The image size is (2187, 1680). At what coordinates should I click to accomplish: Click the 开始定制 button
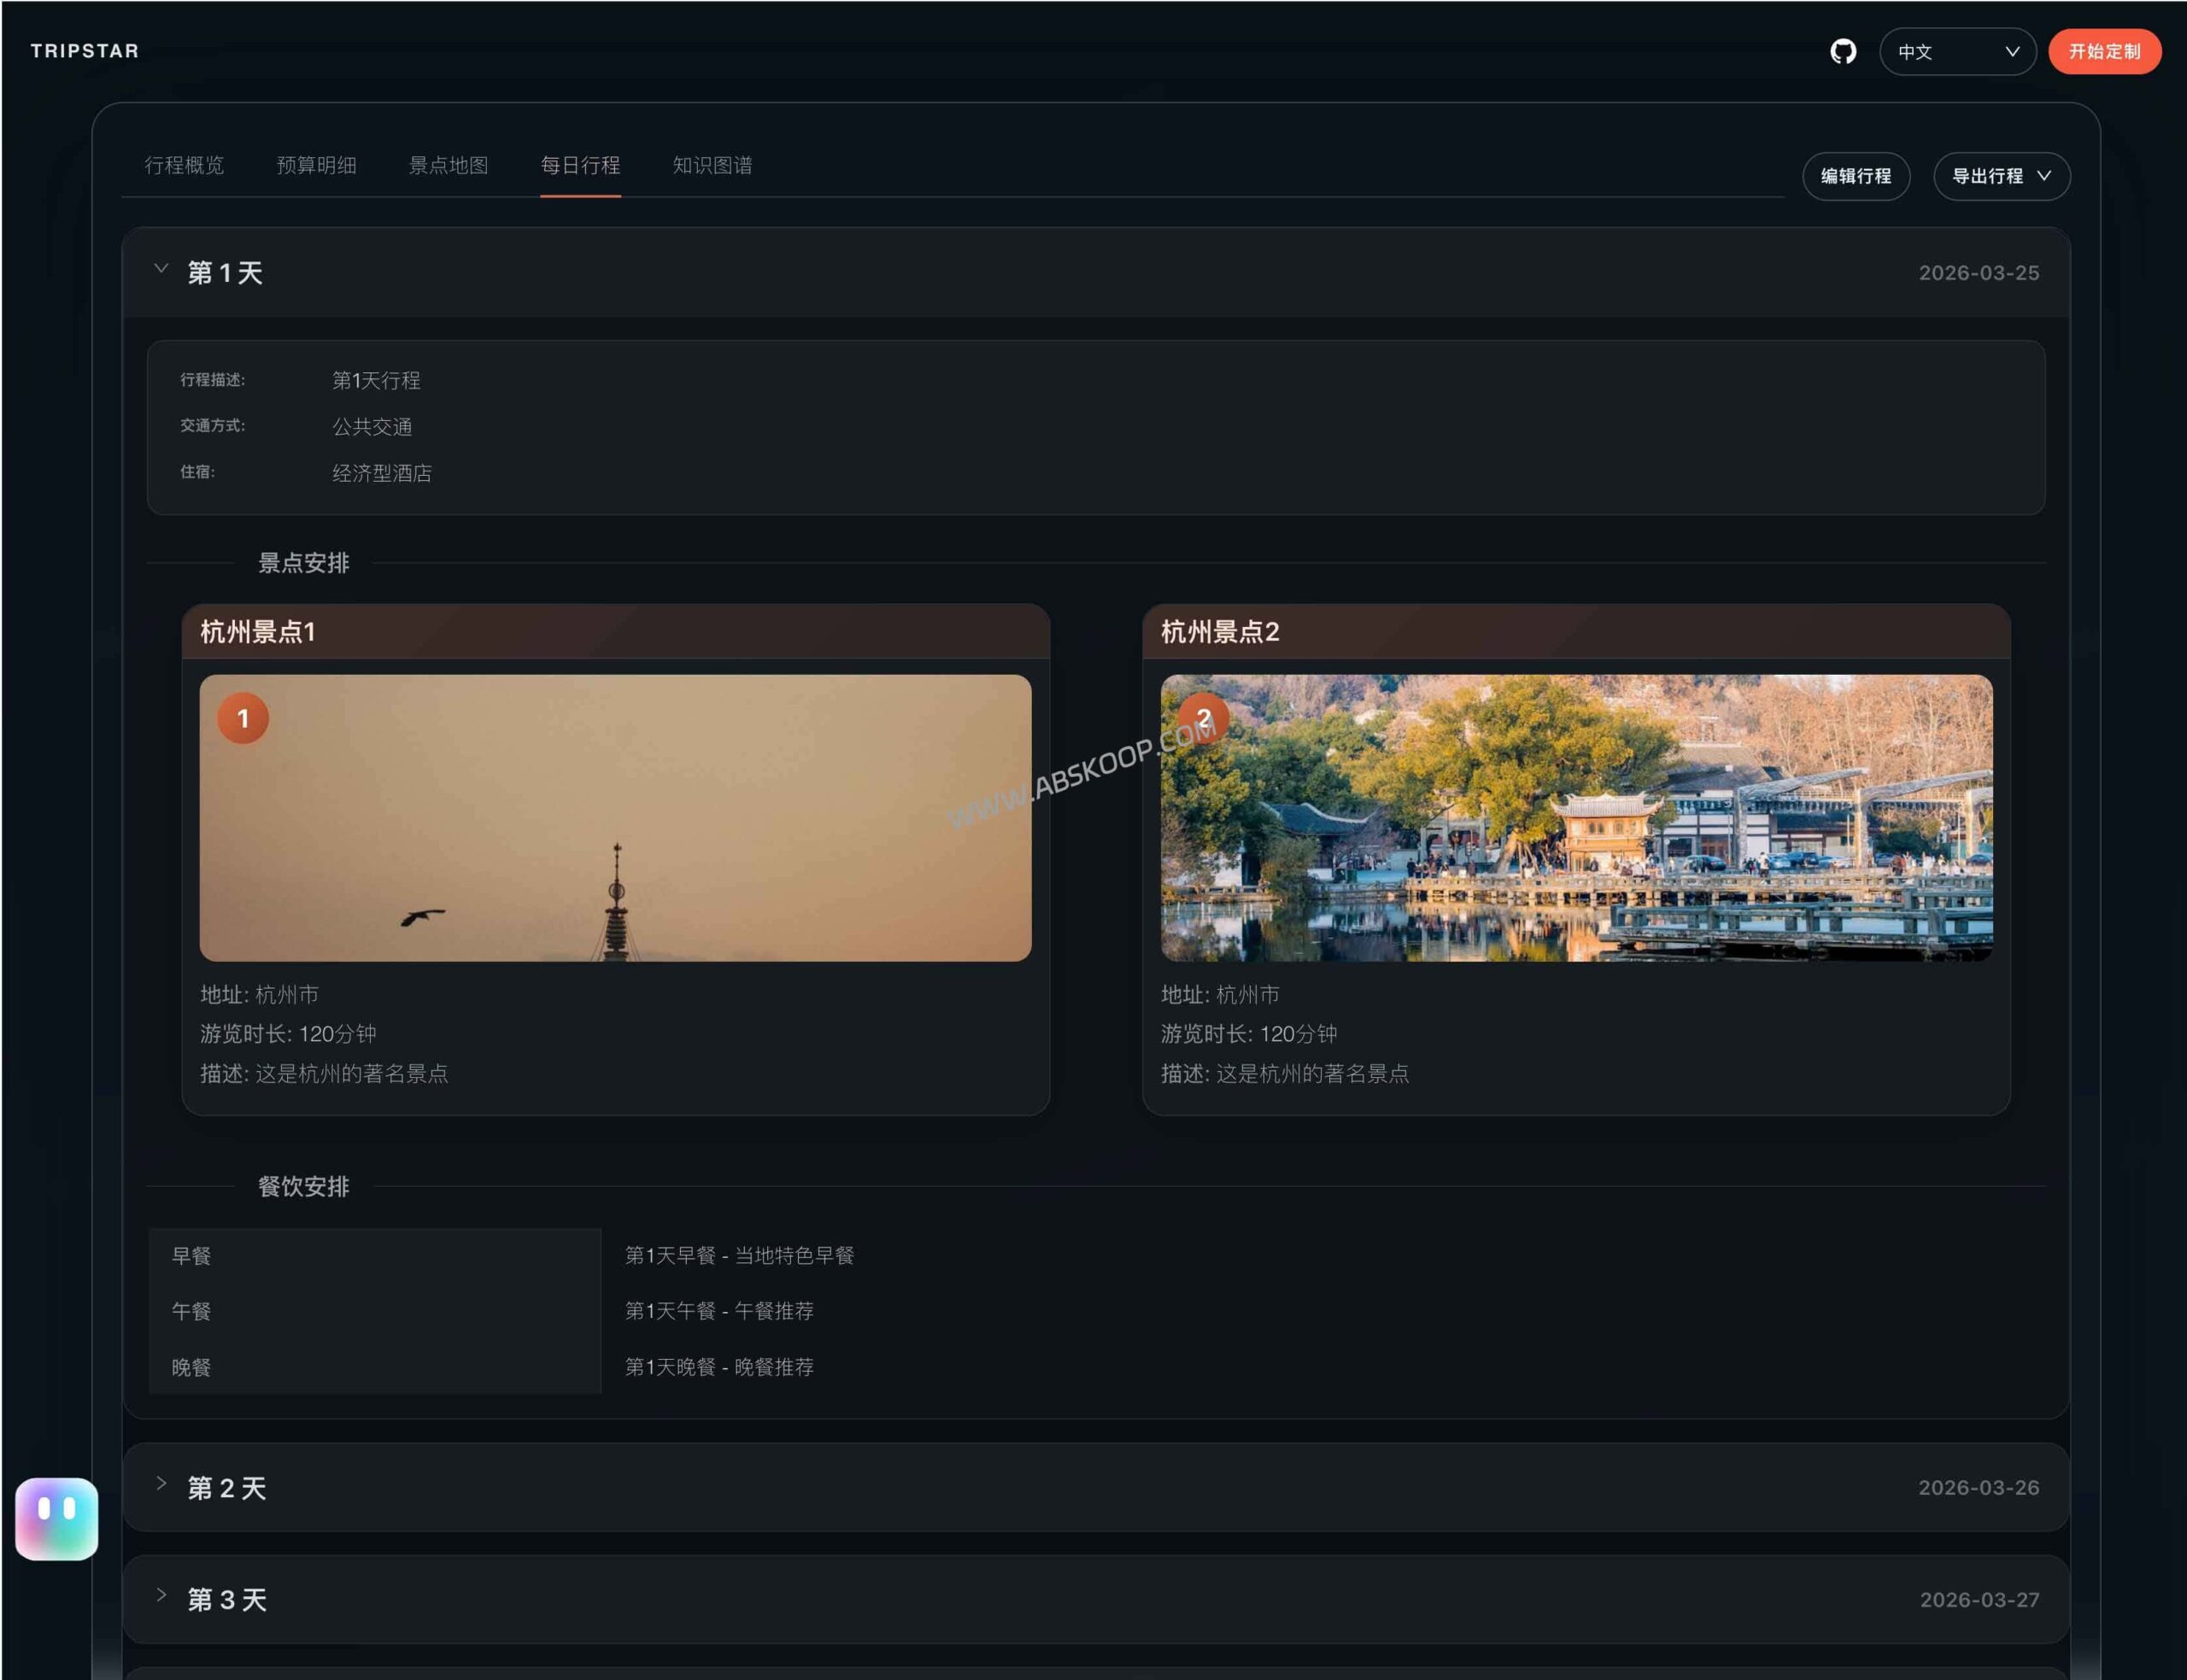click(x=2104, y=50)
